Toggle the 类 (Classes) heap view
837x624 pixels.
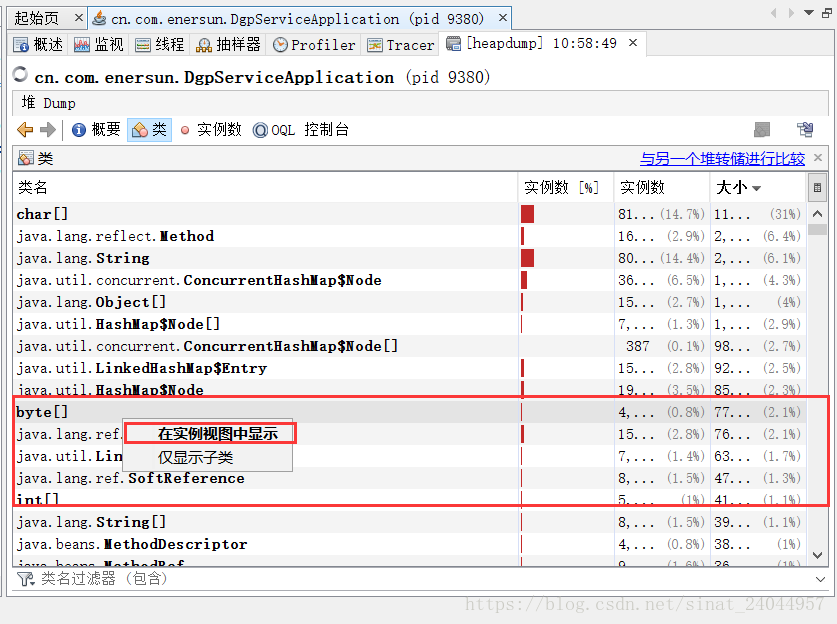pyautogui.click(x=149, y=129)
